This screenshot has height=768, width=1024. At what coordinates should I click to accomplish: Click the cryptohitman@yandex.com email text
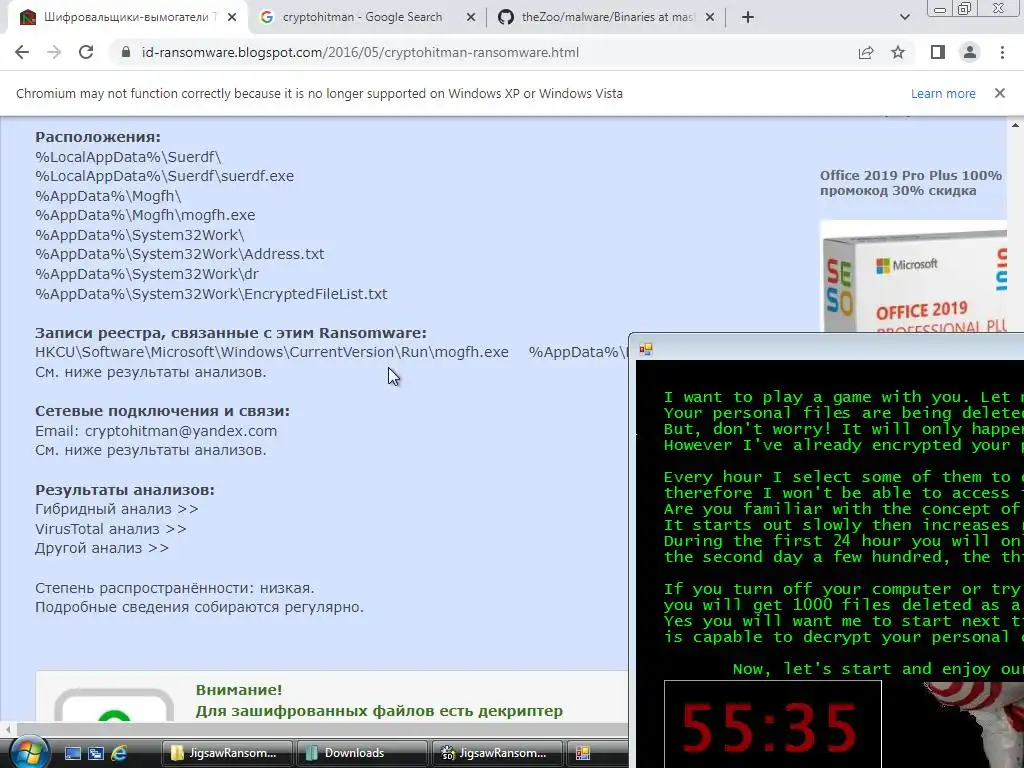click(x=181, y=431)
